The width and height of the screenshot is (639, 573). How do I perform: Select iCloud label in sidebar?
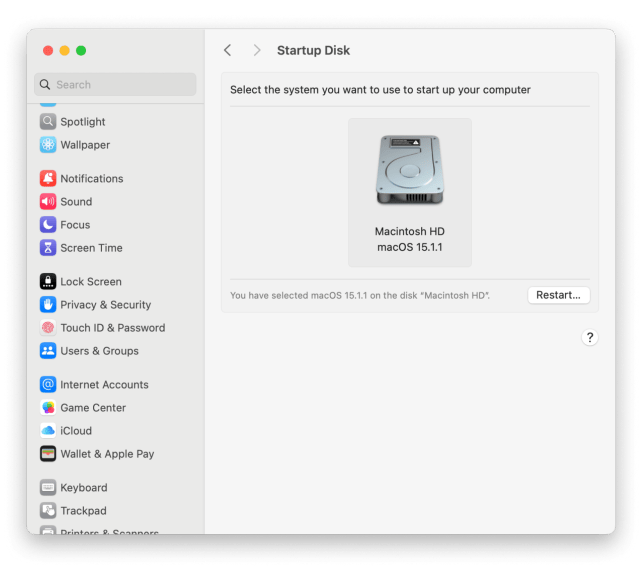(x=76, y=431)
